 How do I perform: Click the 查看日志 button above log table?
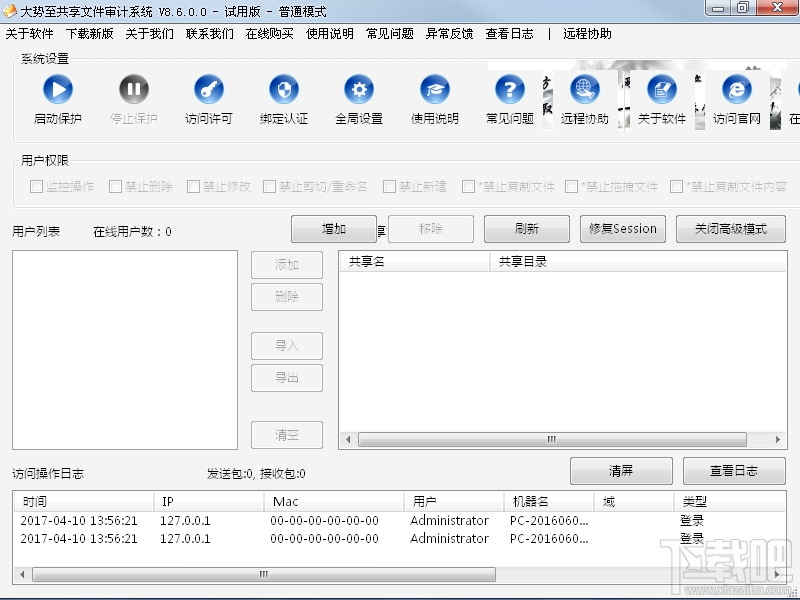[734, 470]
